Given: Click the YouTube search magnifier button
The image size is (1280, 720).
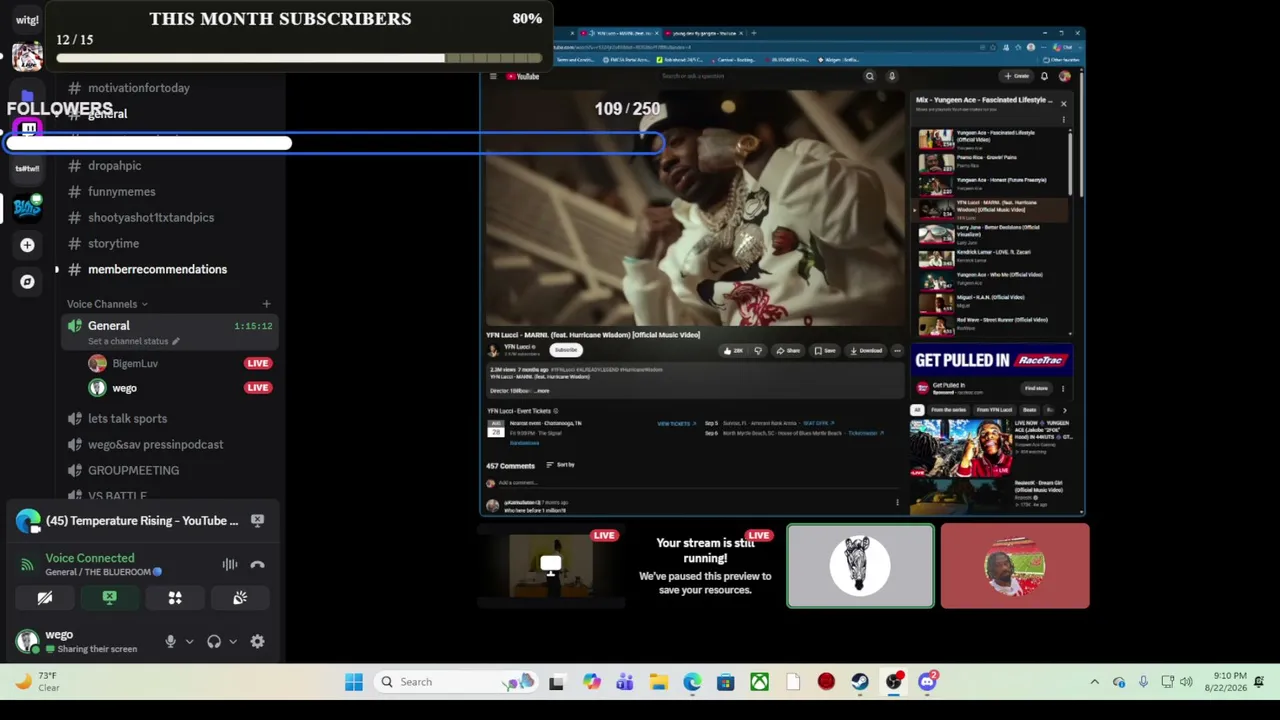Looking at the screenshot, I should (870, 76).
